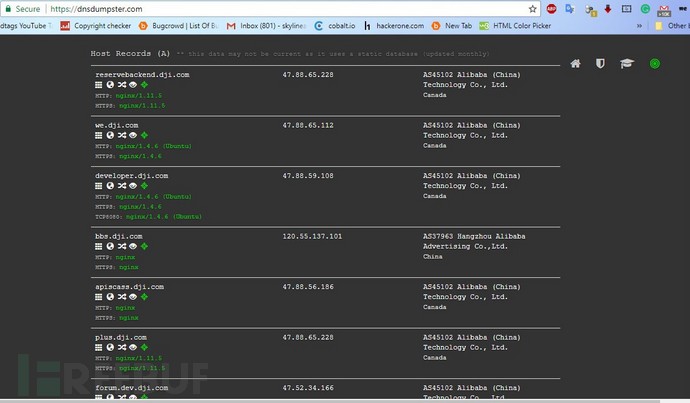Image resolution: width=690 pixels, height=403 pixels.
Task: Click AS37963 Hangzhou Alibaba text
Action: (474, 236)
